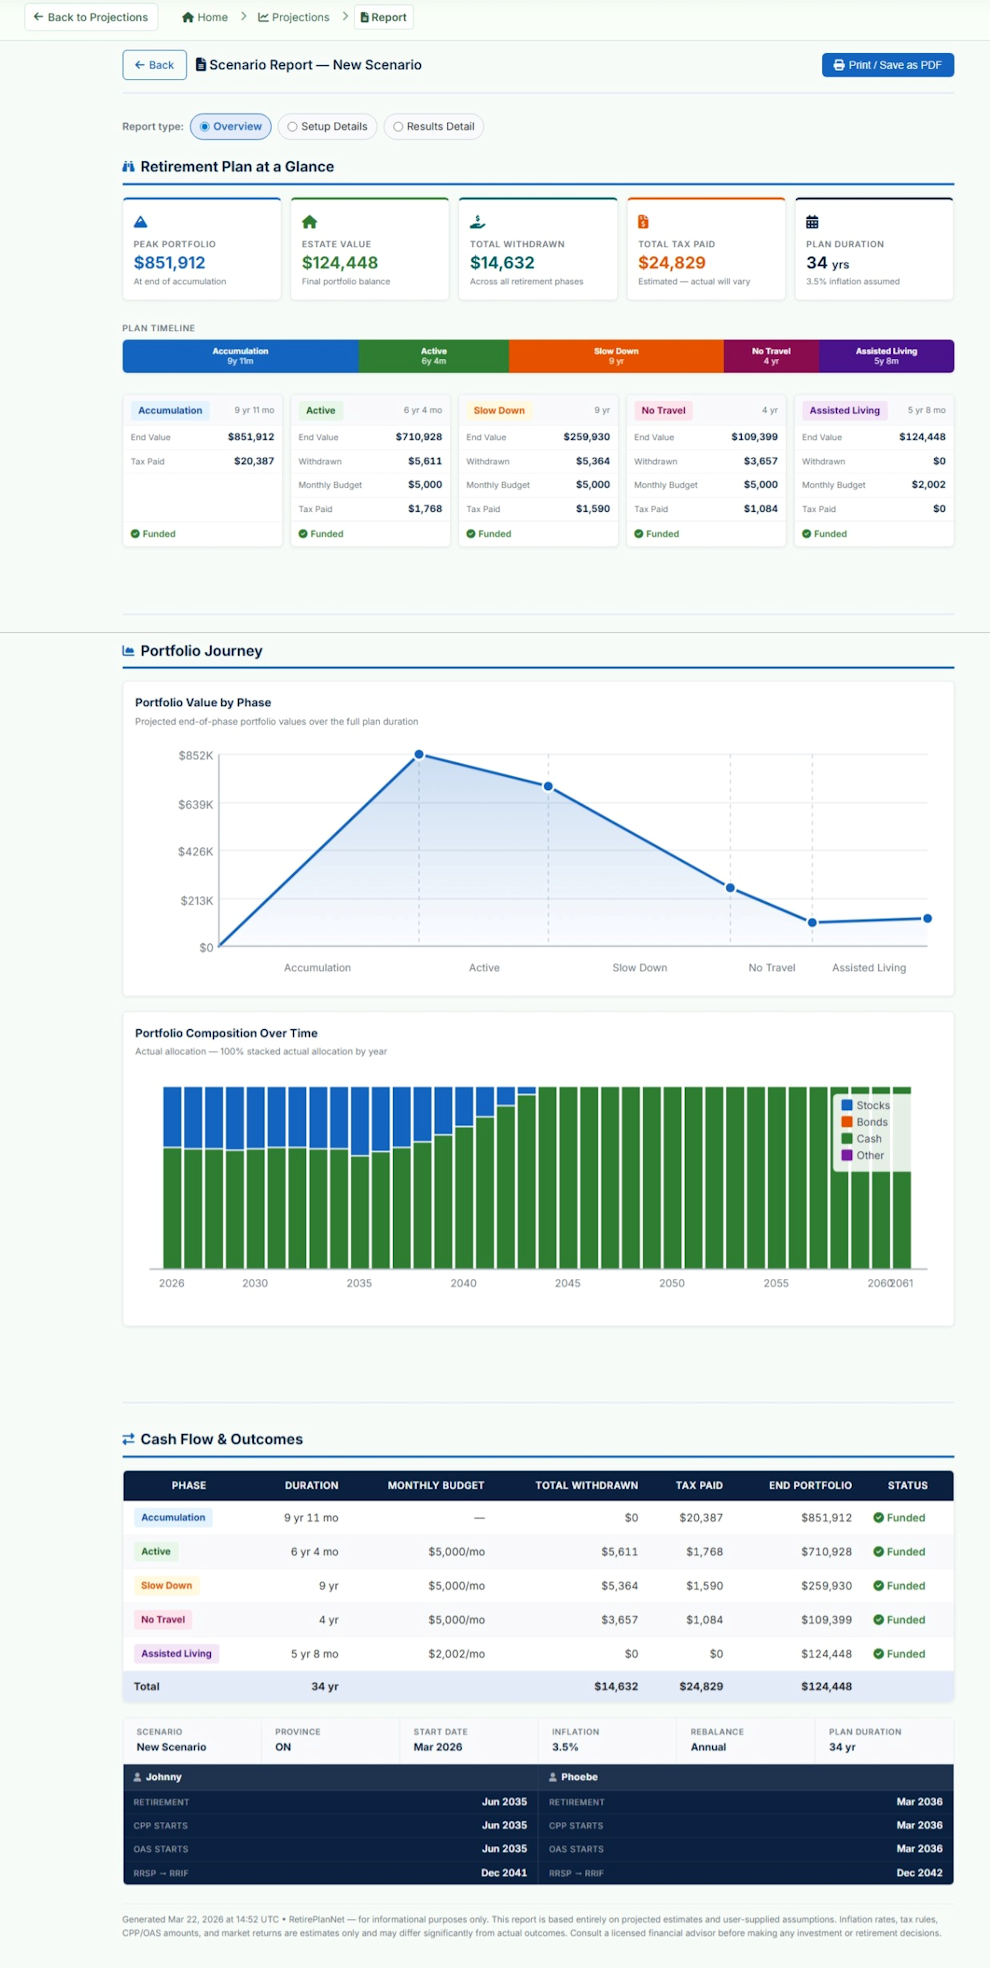Click the Accumulation phase tag in table

pyautogui.click(x=173, y=1518)
